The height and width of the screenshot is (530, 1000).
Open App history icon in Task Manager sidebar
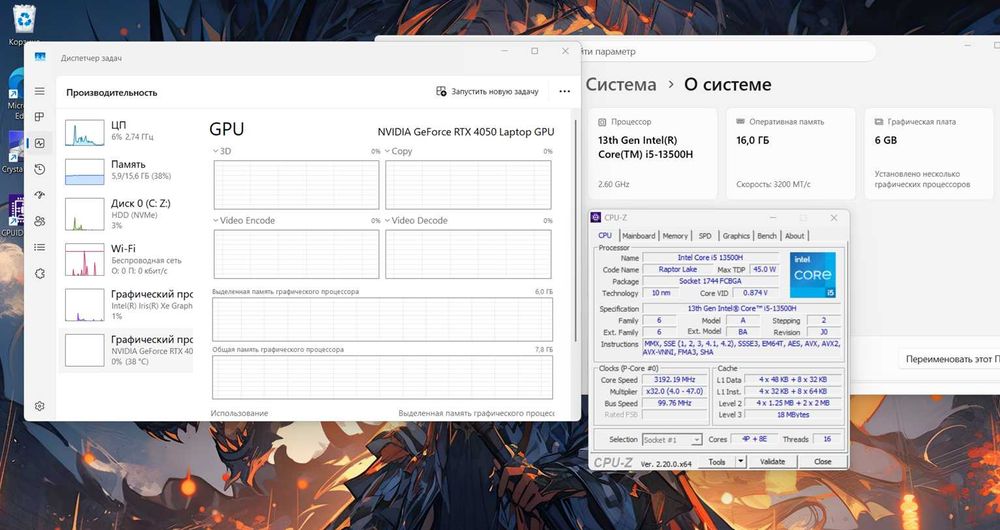click(x=40, y=169)
